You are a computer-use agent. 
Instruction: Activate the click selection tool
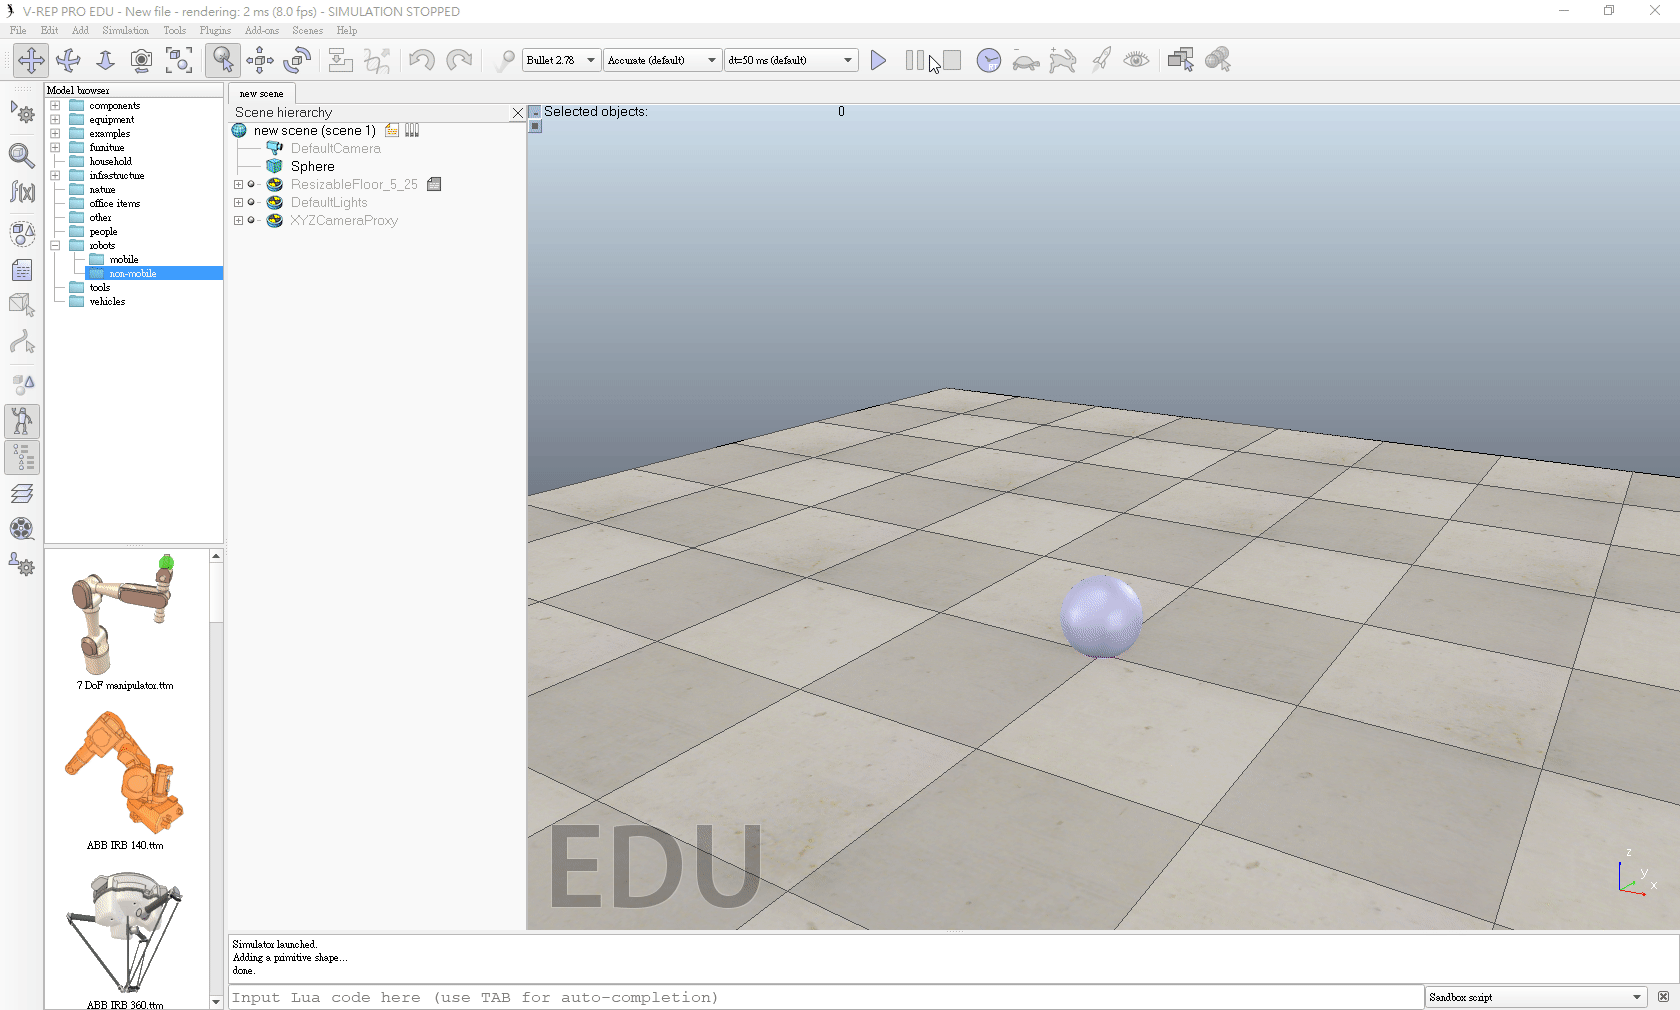[223, 60]
